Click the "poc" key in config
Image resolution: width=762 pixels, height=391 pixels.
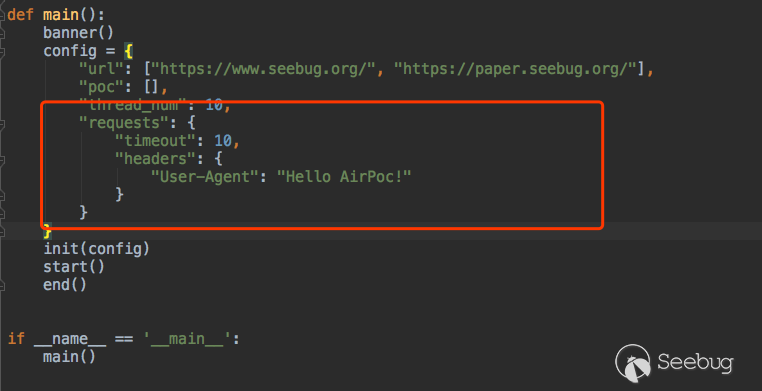click(101, 87)
